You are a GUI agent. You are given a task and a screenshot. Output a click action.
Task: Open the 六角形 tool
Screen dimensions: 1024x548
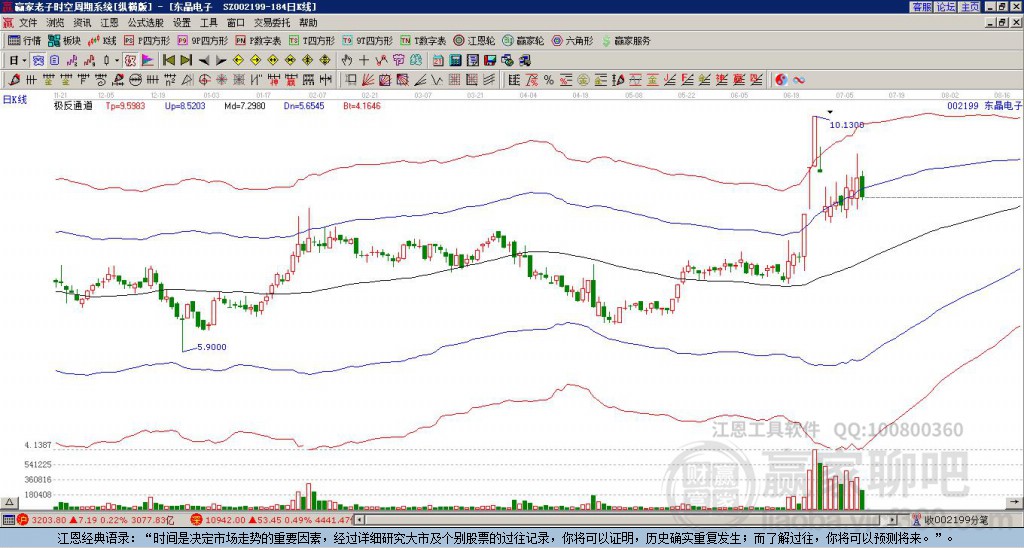coord(572,40)
